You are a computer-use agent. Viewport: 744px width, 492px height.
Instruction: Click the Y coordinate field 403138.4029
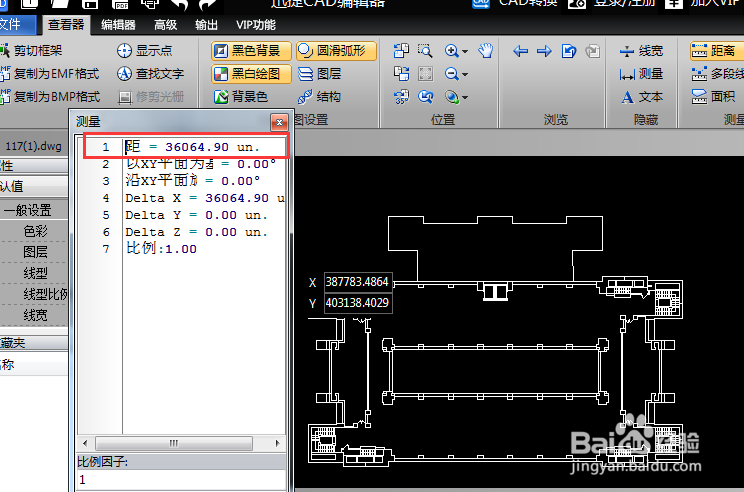(x=358, y=303)
